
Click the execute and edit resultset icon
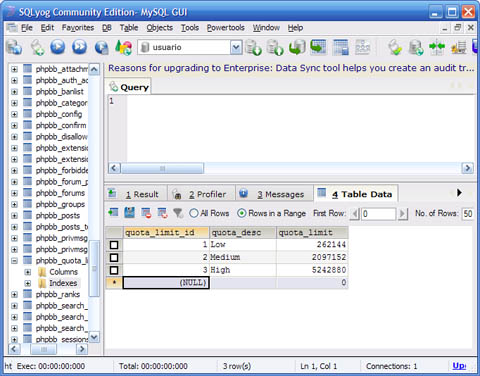(x=101, y=47)
